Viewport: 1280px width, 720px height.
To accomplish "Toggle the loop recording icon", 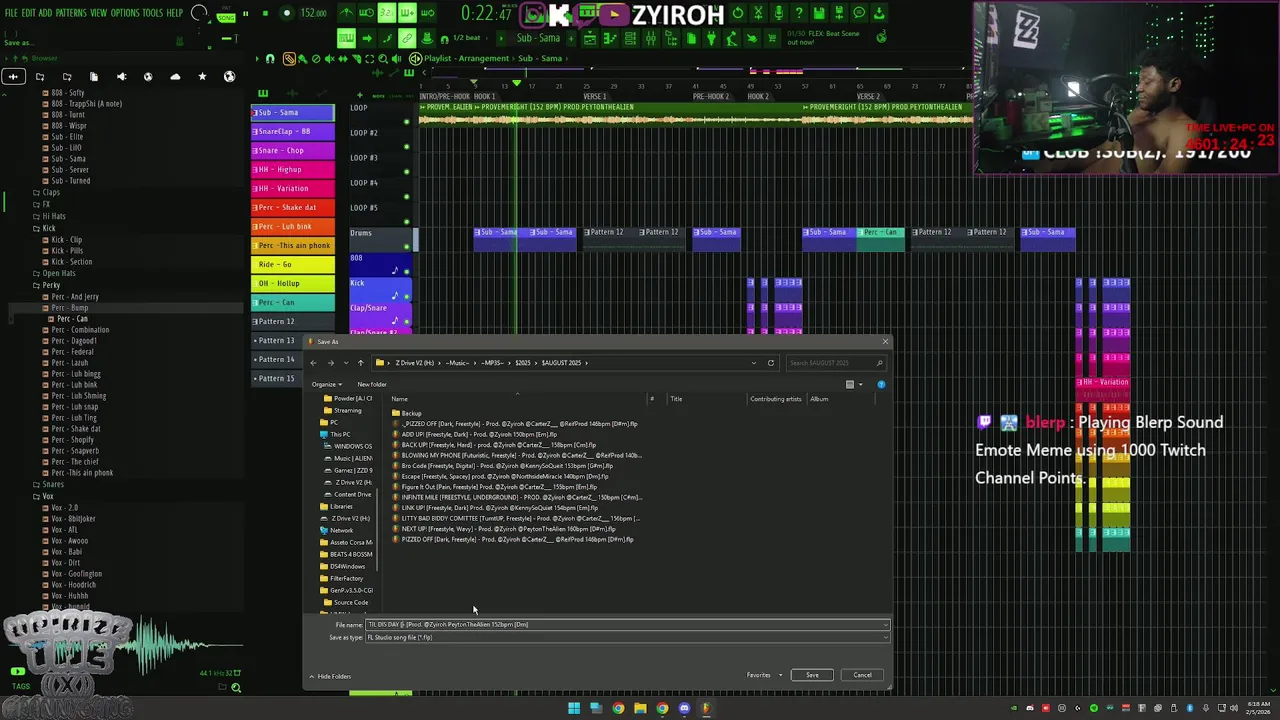I will (427, 13).
